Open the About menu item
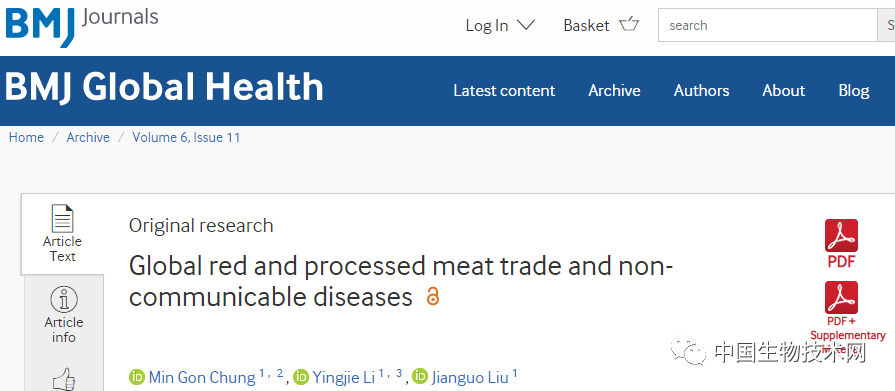 (784, 91)
